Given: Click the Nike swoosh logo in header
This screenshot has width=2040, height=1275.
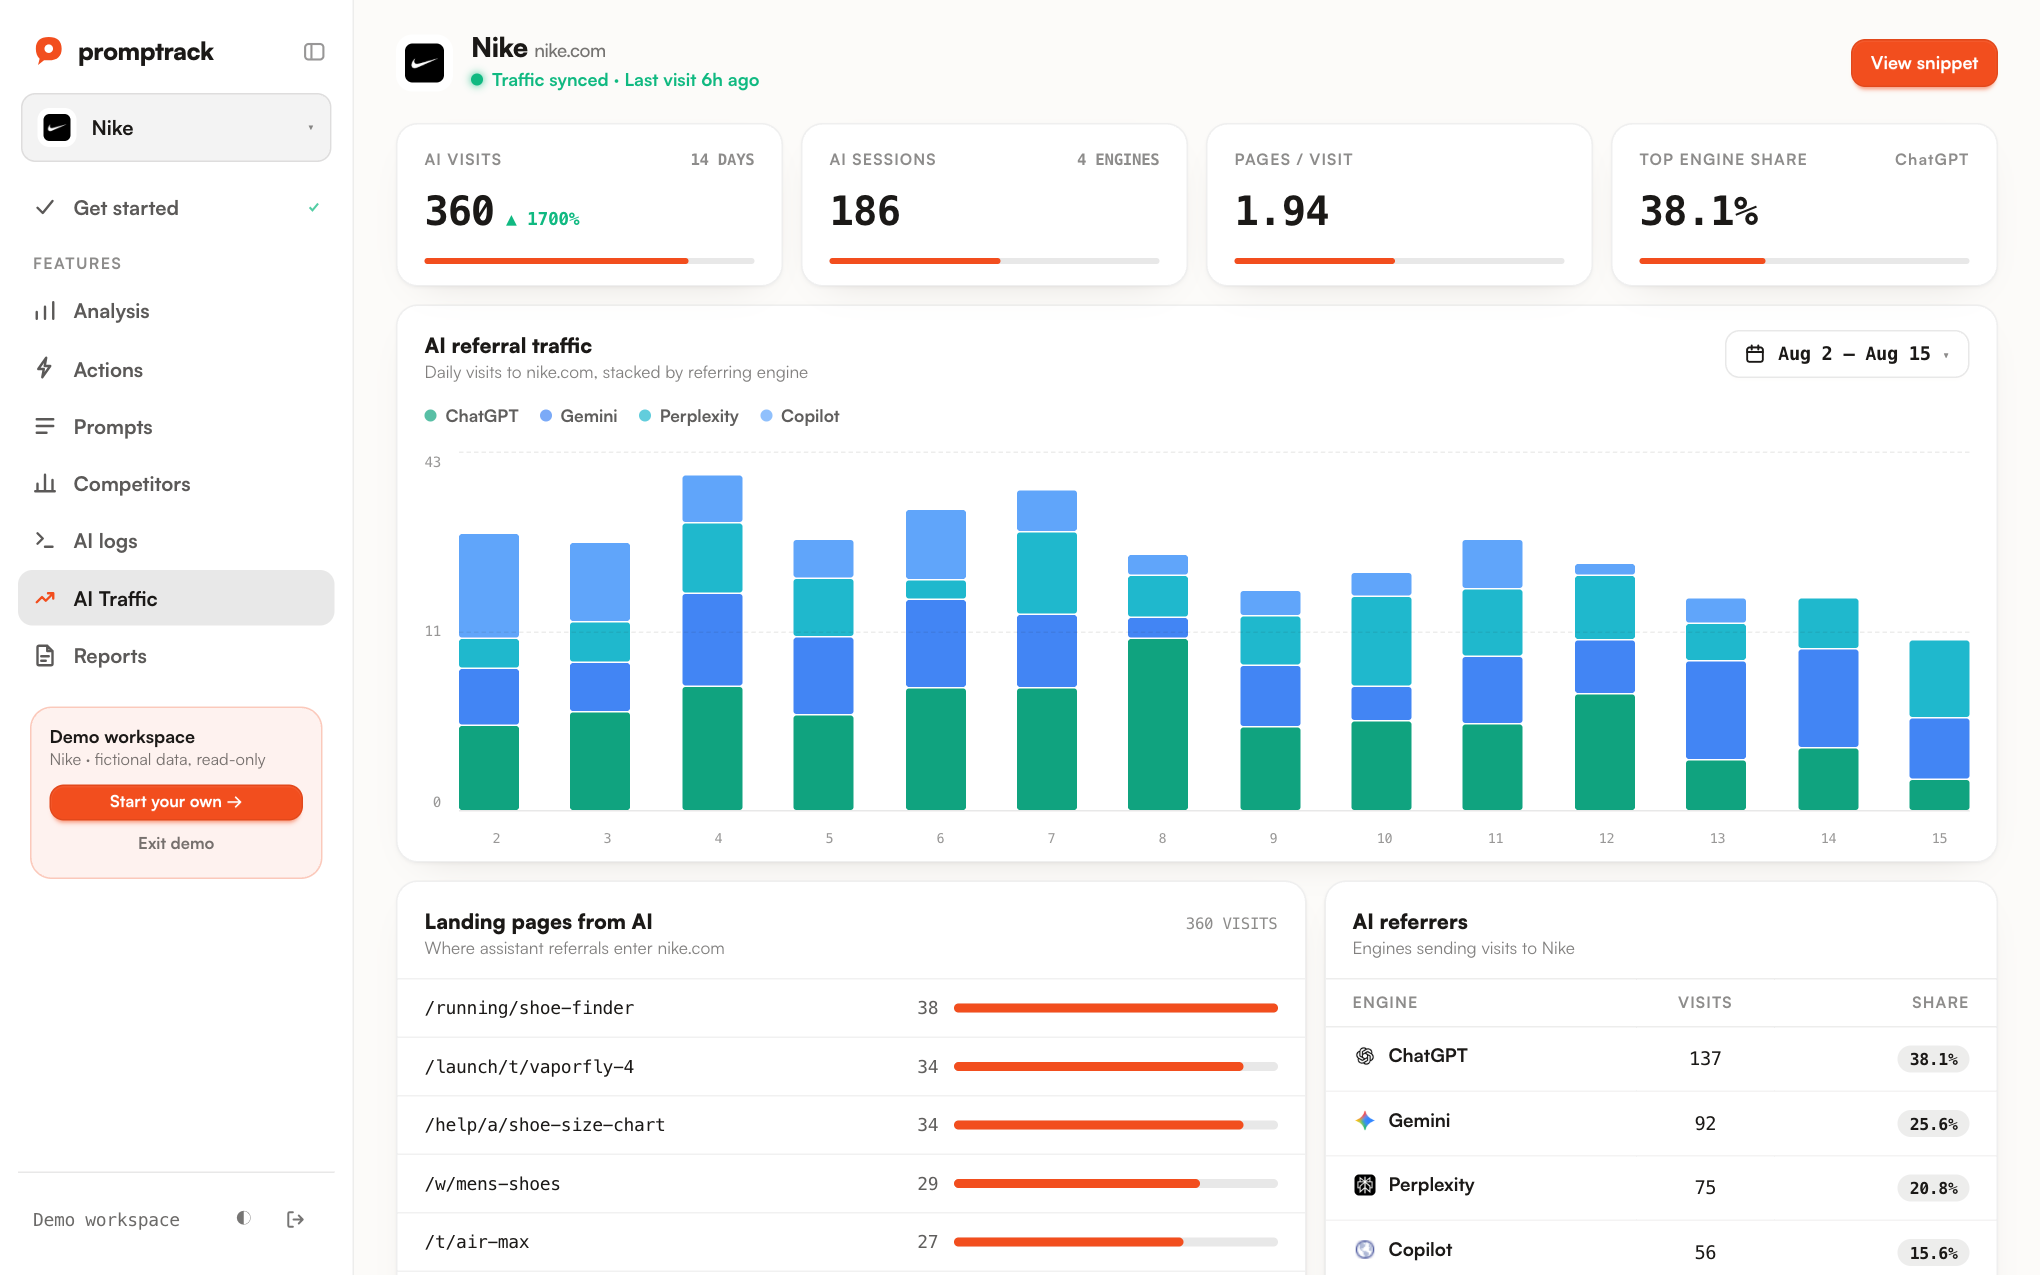Looking at the screenshot, I should (x=424, y=63).
